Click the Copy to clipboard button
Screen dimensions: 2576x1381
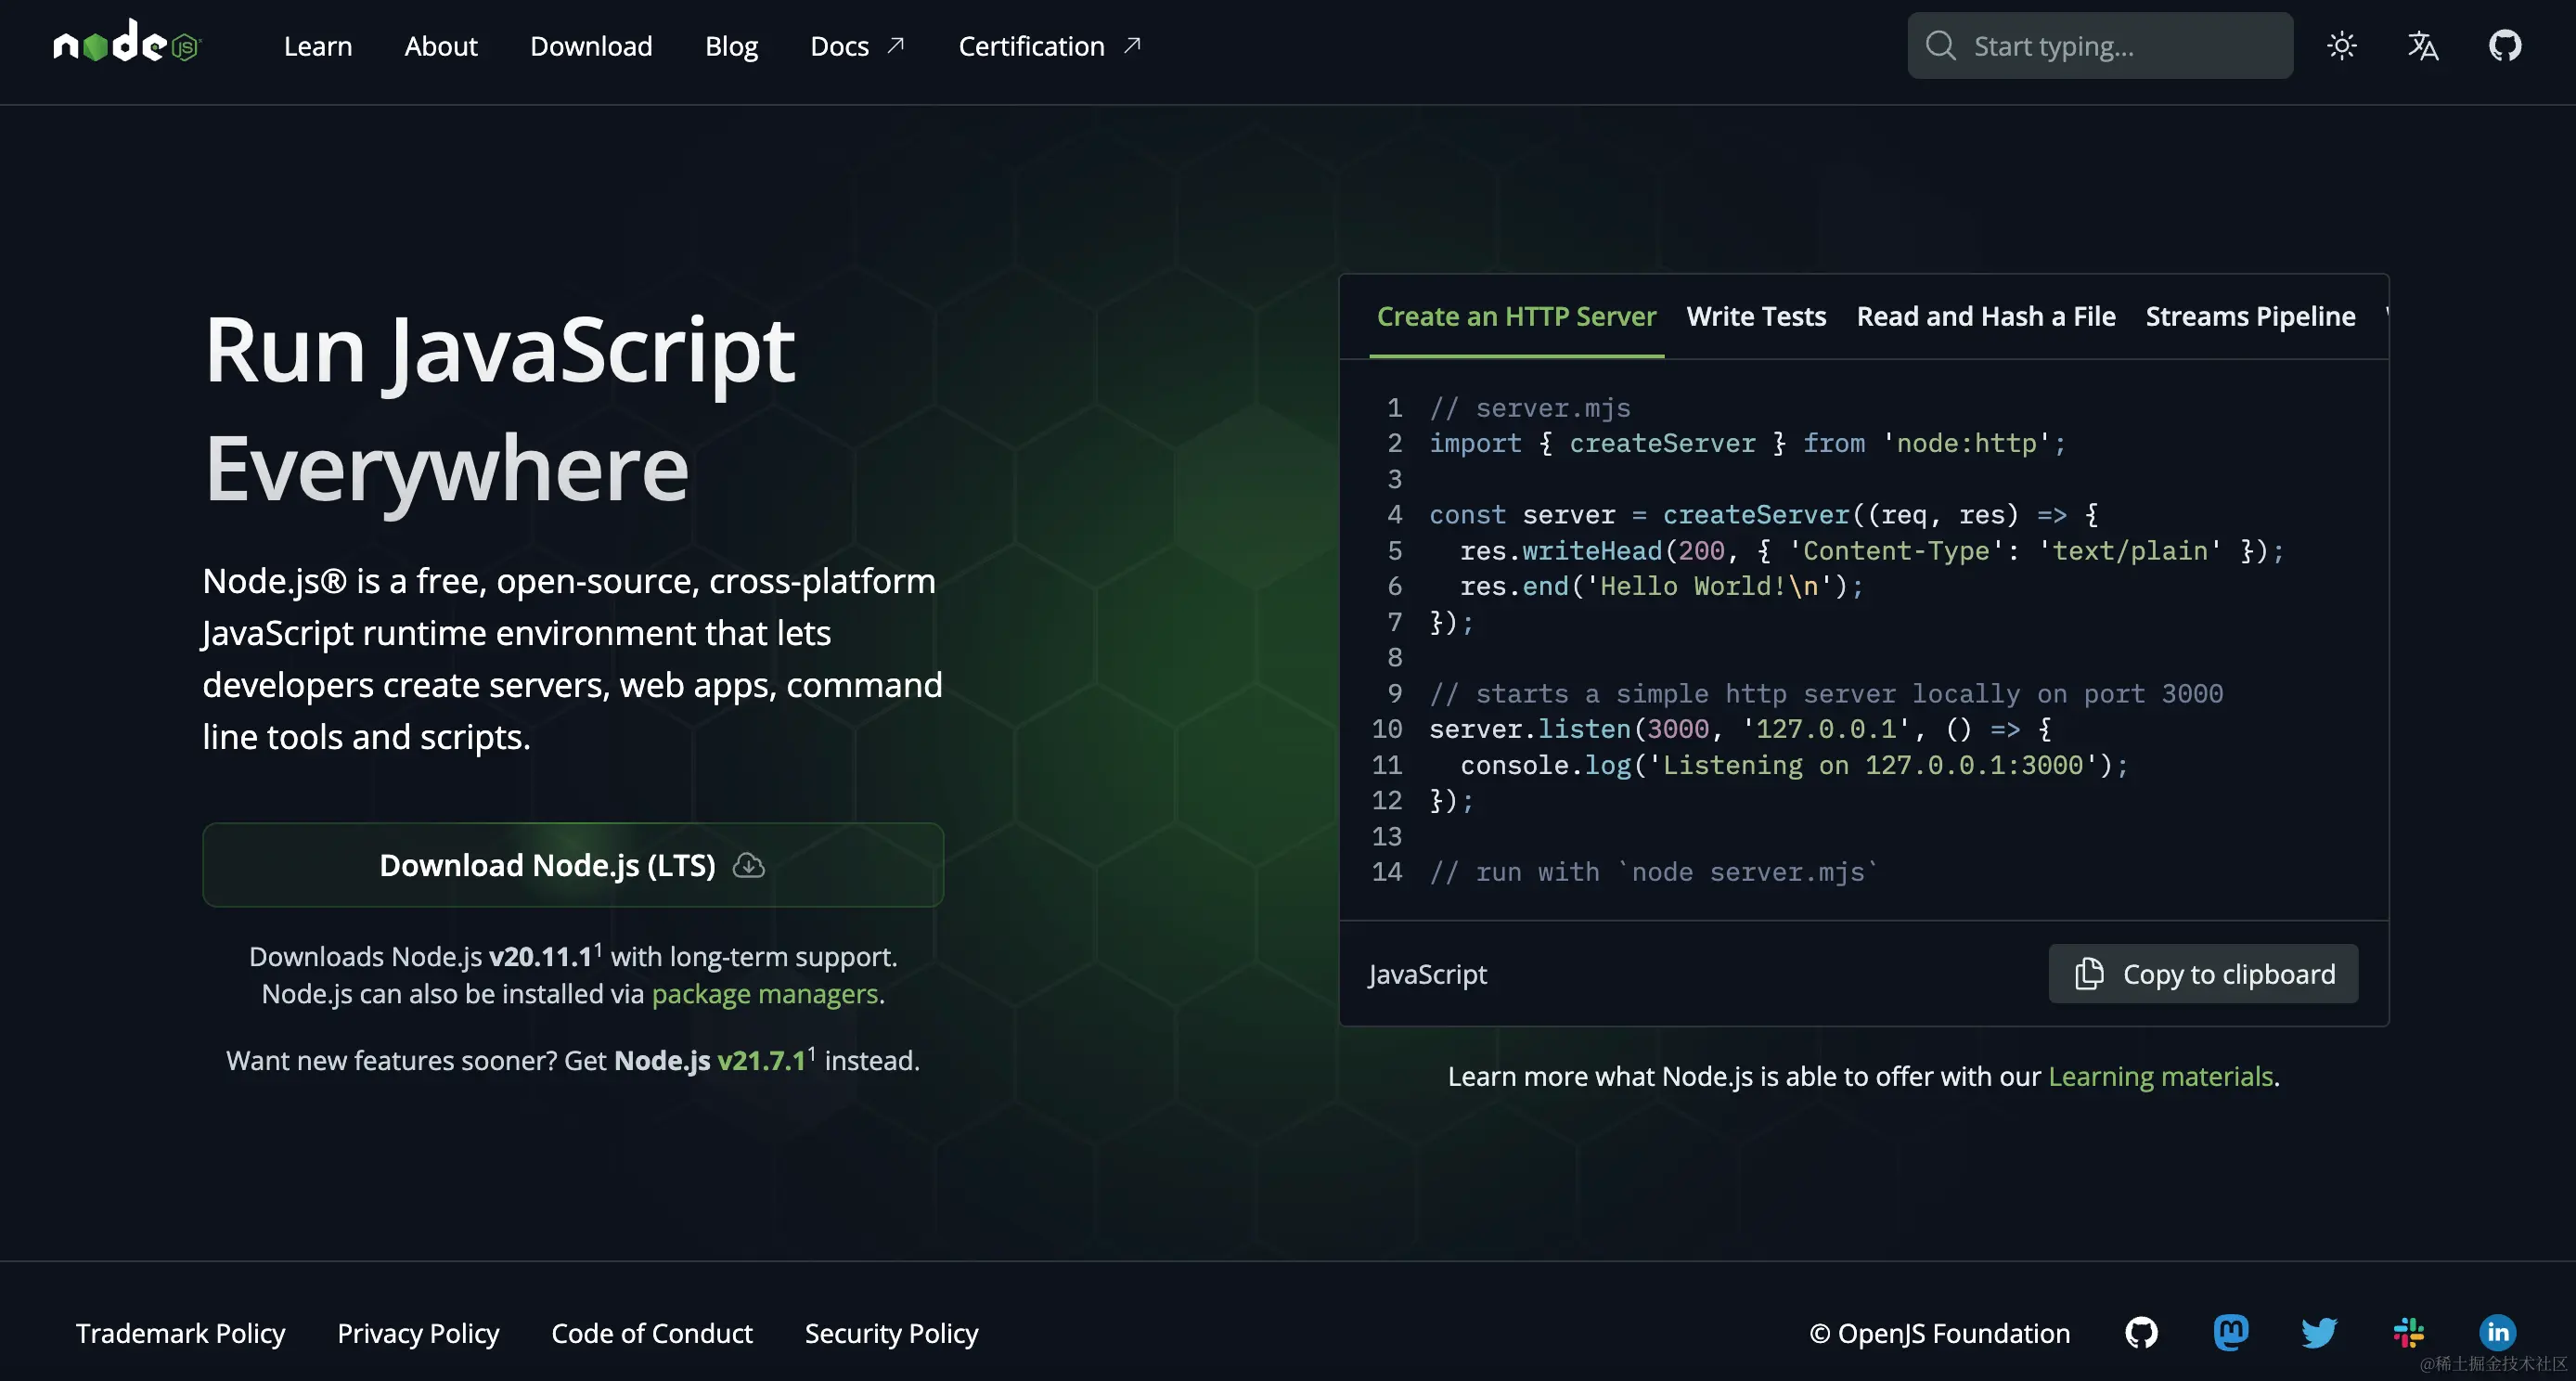pyautogui.click(x=2203, y=973)
